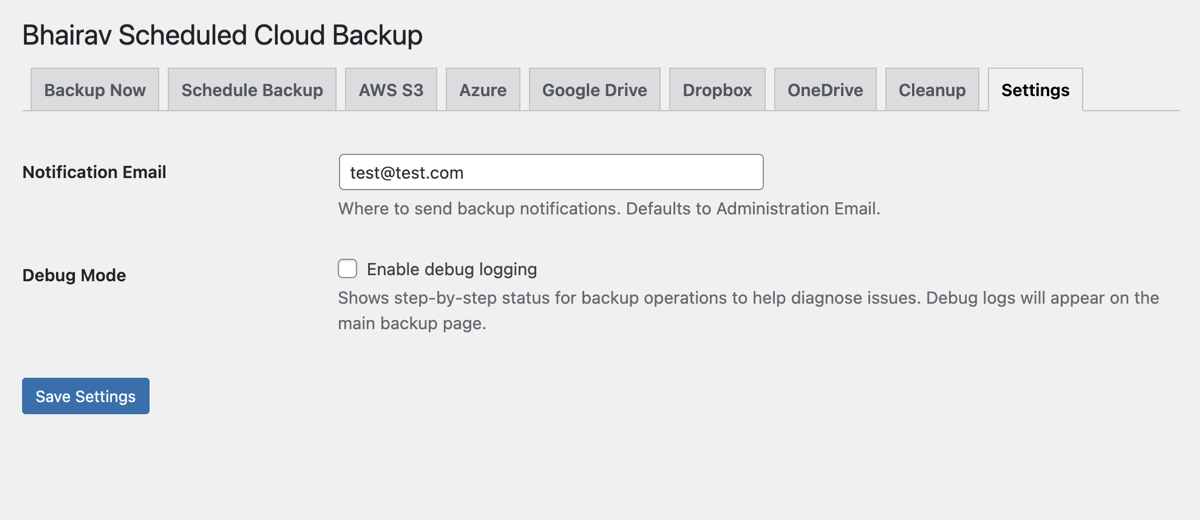Select the Azure tab
This screenshot has height=520, width=1200.
pyautogui.click(x=483, y=90)
